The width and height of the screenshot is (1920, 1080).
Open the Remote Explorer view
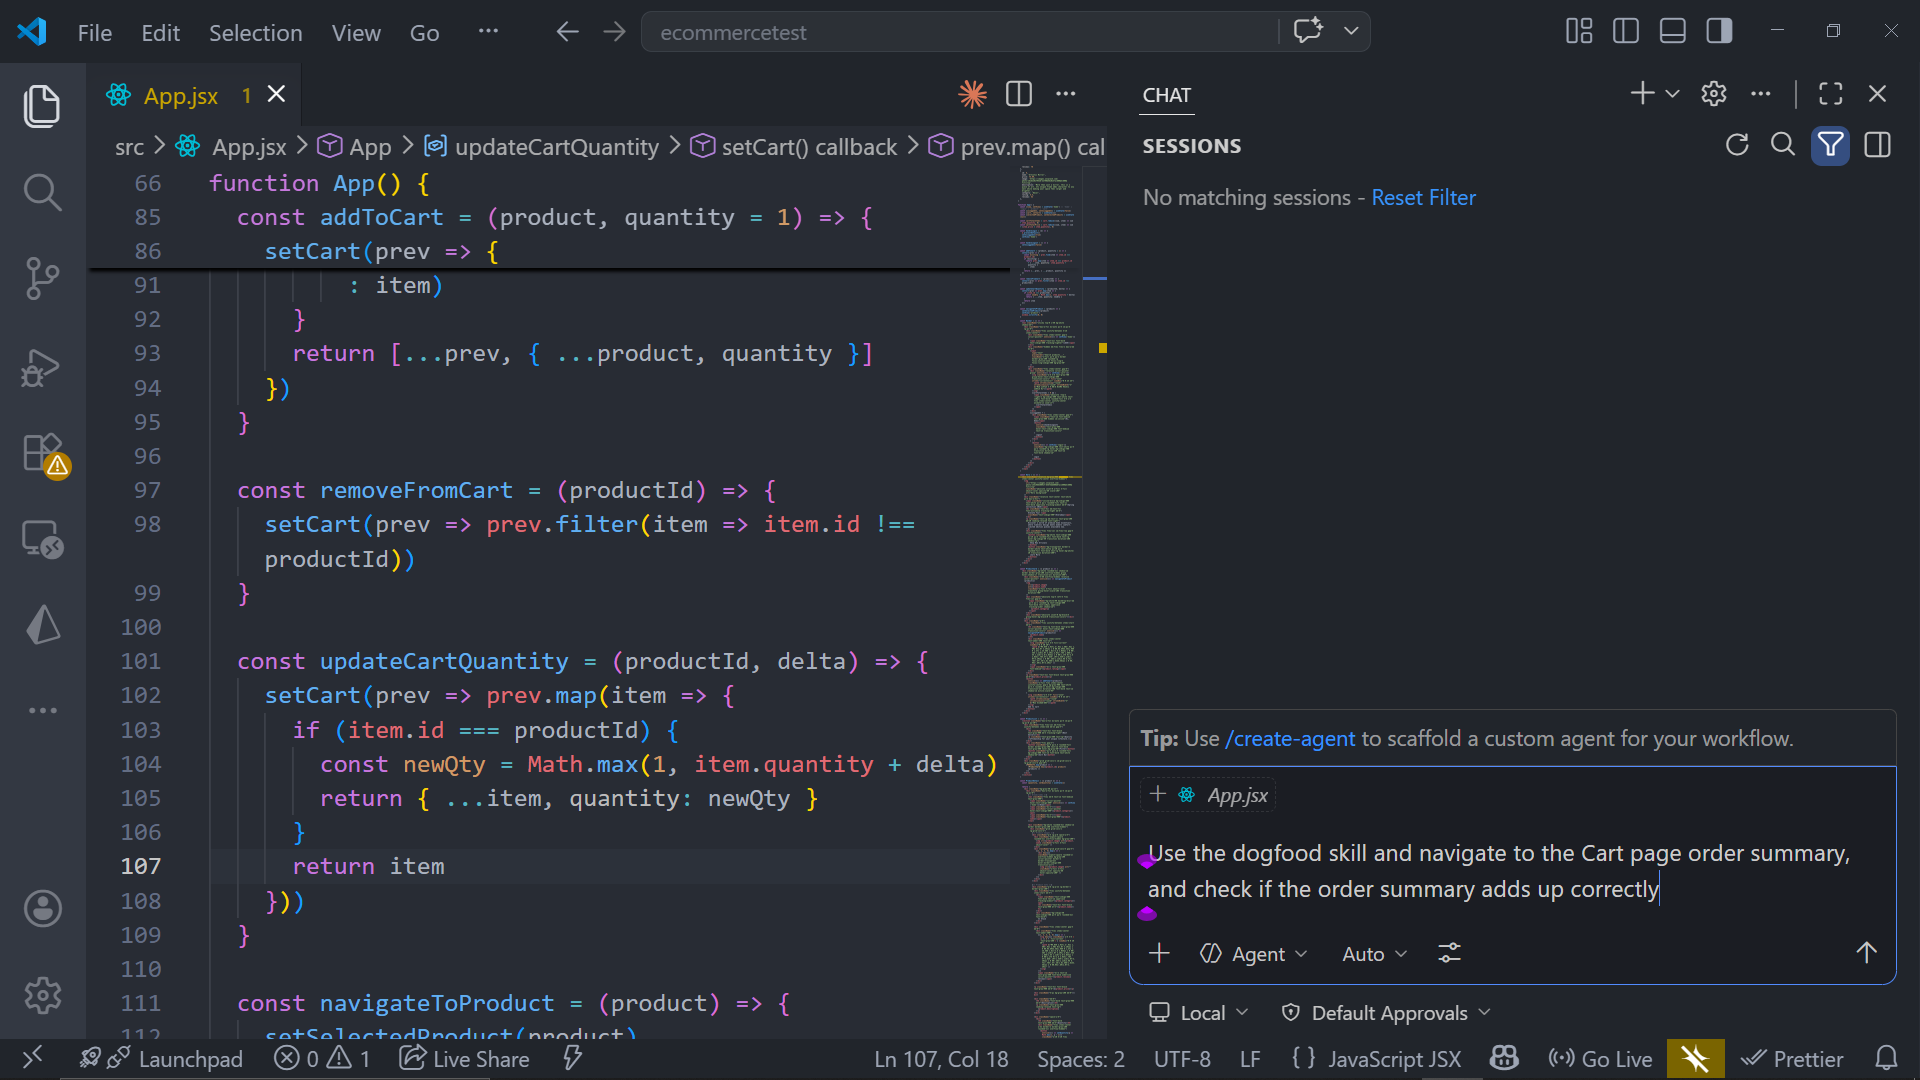click(x=42, y=539)
